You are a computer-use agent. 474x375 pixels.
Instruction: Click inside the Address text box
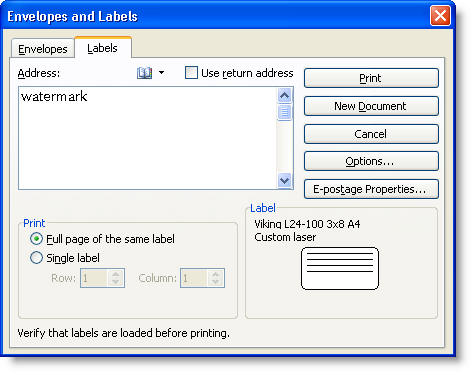point(148,138)
